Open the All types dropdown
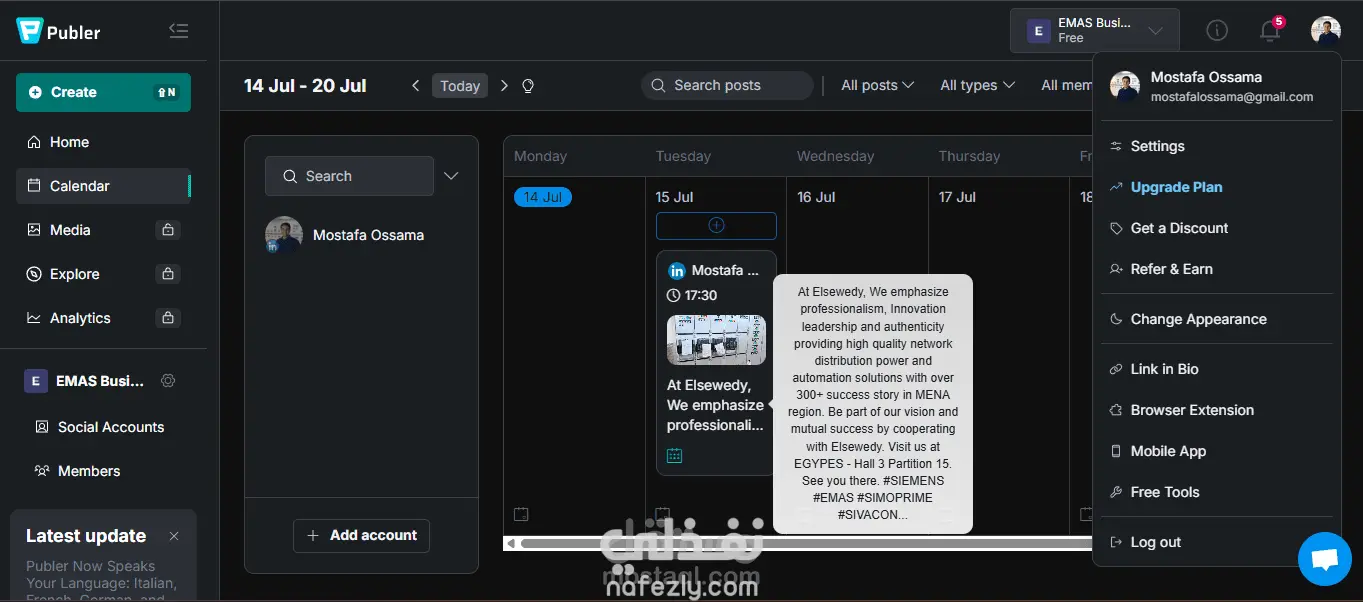The width and height of the screenshot is (1363, 602). coord(977,85)
